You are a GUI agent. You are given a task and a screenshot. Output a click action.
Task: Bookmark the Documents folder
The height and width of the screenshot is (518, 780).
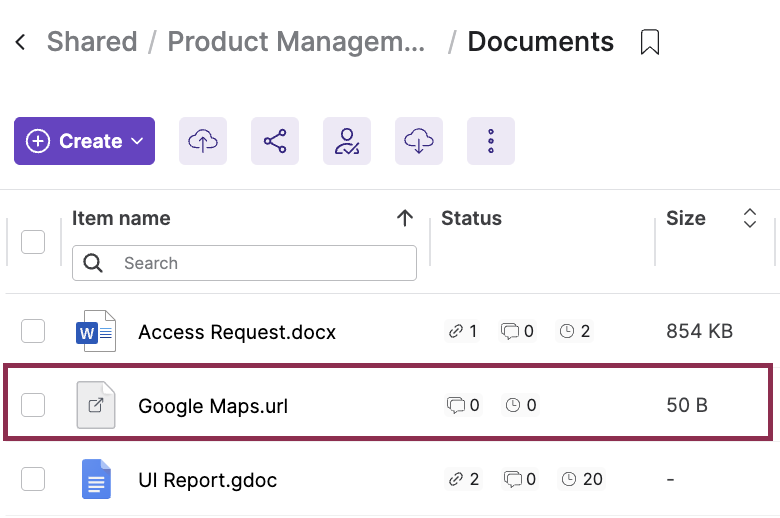[650, 42]
